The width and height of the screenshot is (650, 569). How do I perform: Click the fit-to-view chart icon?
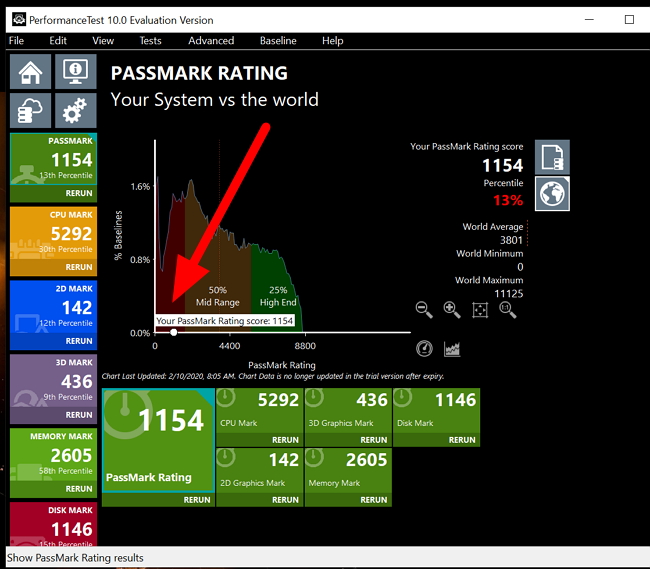tap(480, 310)
